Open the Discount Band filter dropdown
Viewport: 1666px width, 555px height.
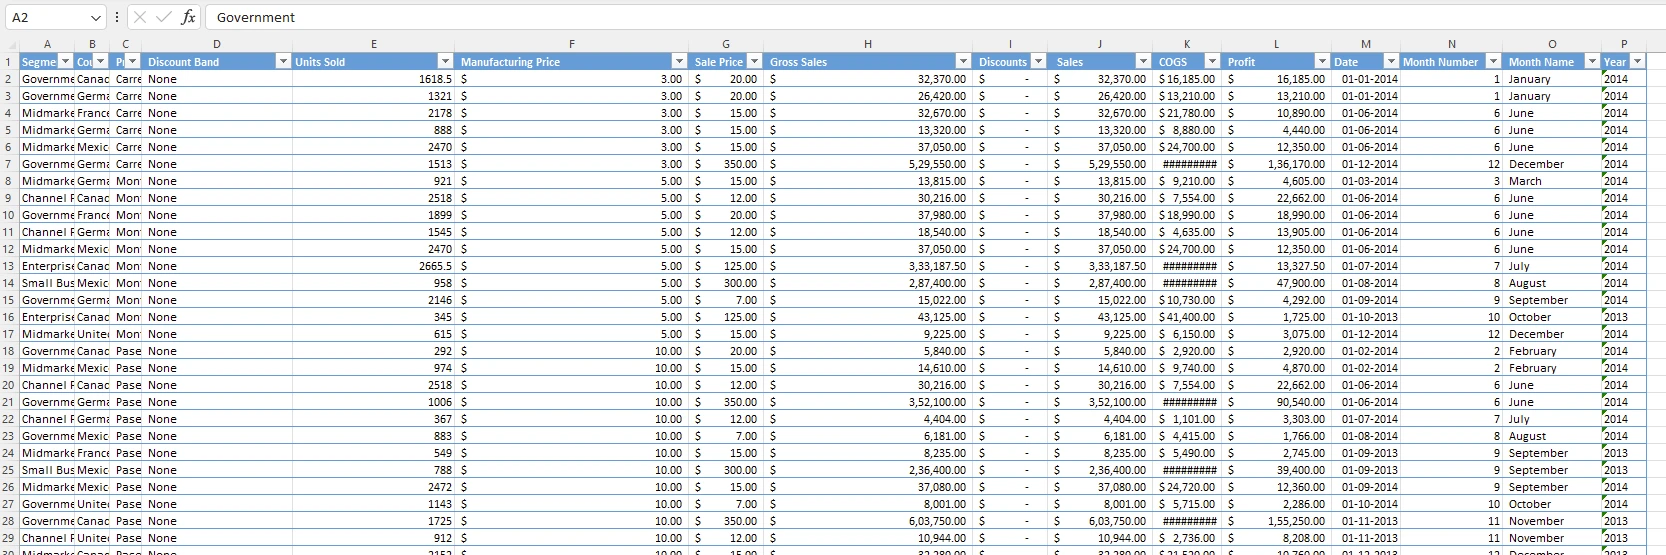click(x=282, y=62)
